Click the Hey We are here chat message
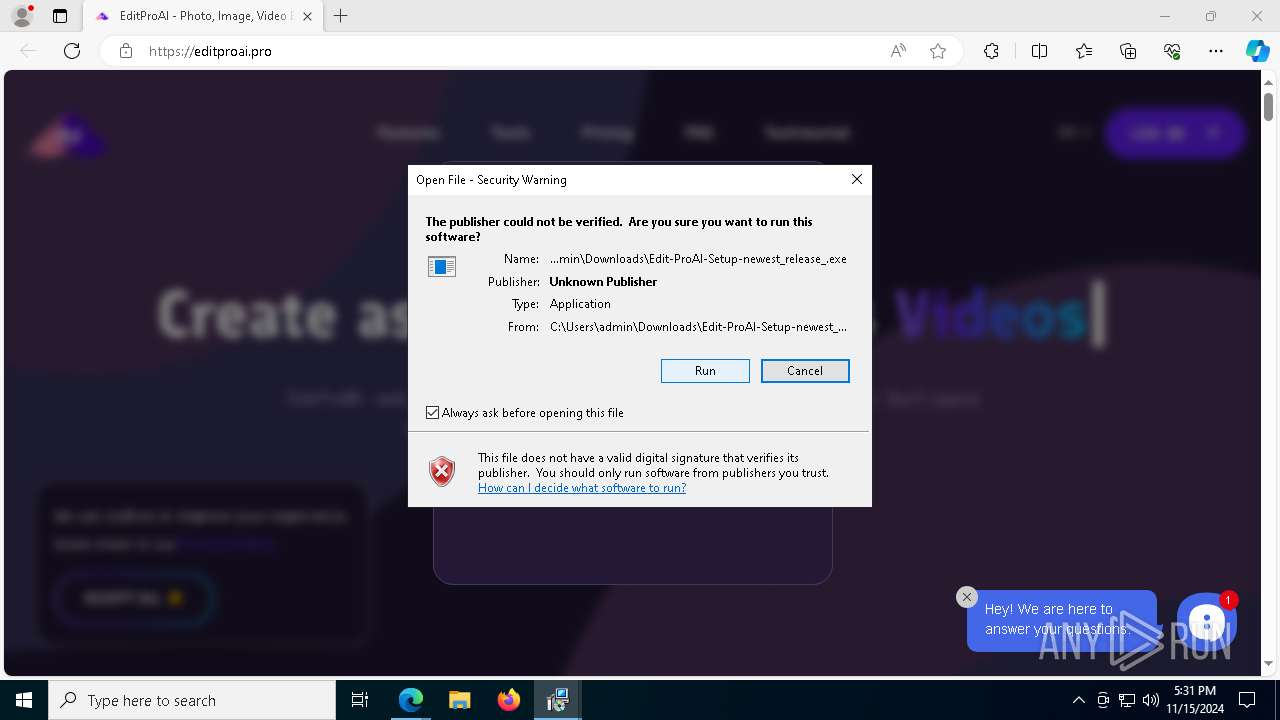 1062,620
